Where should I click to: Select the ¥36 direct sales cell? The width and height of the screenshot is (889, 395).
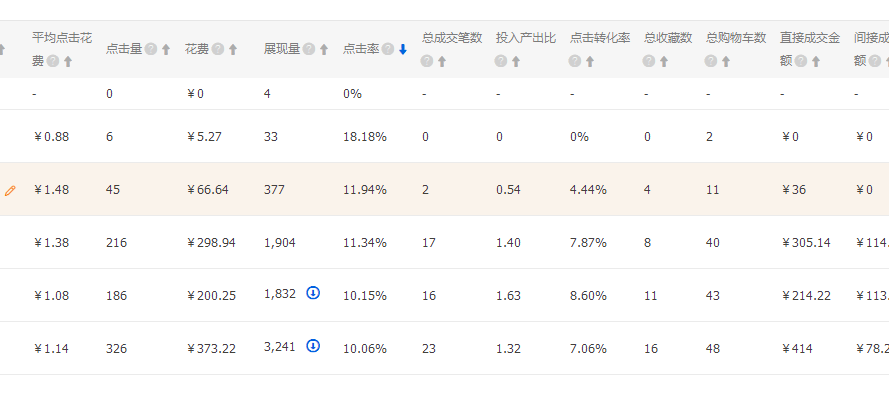coord(794,190)
